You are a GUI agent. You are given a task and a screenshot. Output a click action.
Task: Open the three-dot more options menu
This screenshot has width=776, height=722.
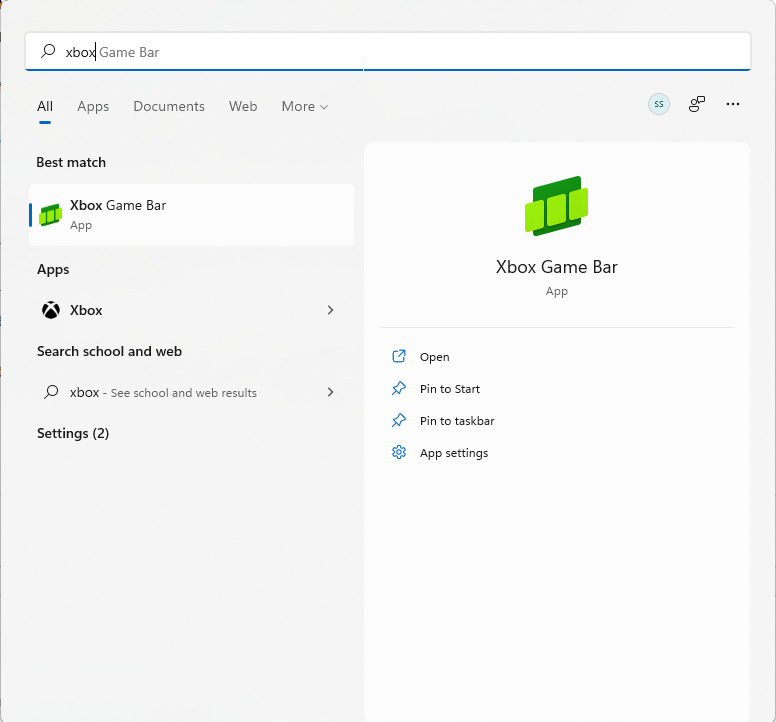[x=733, y=104]
